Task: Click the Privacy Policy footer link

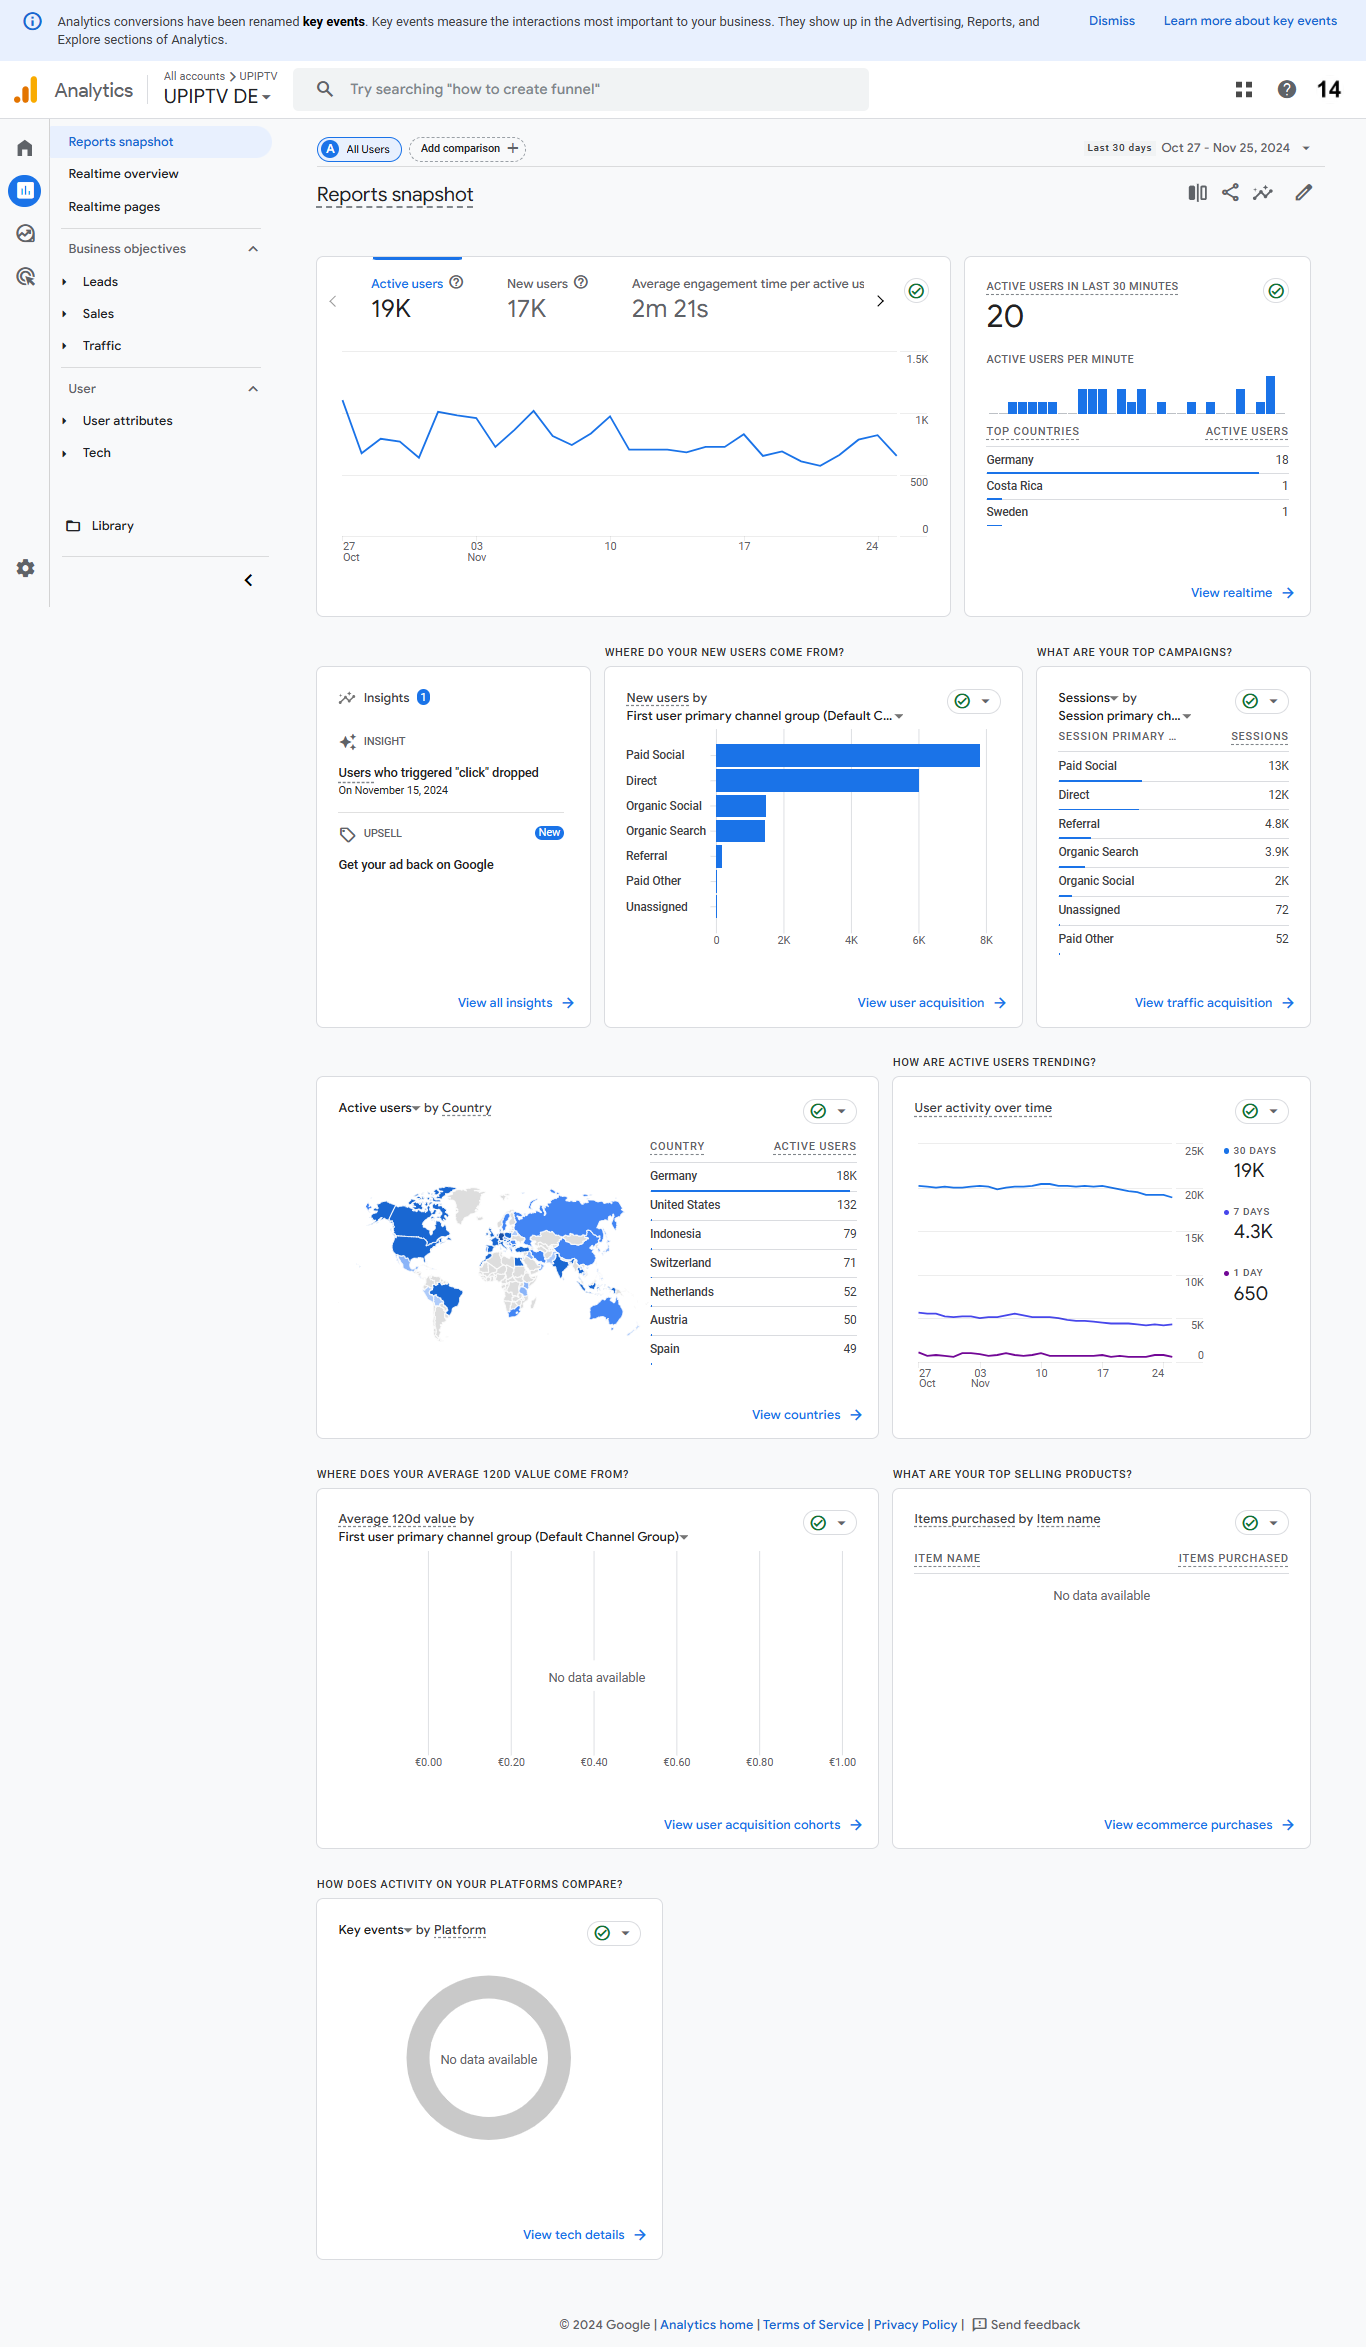Action: click(915, 2325)
